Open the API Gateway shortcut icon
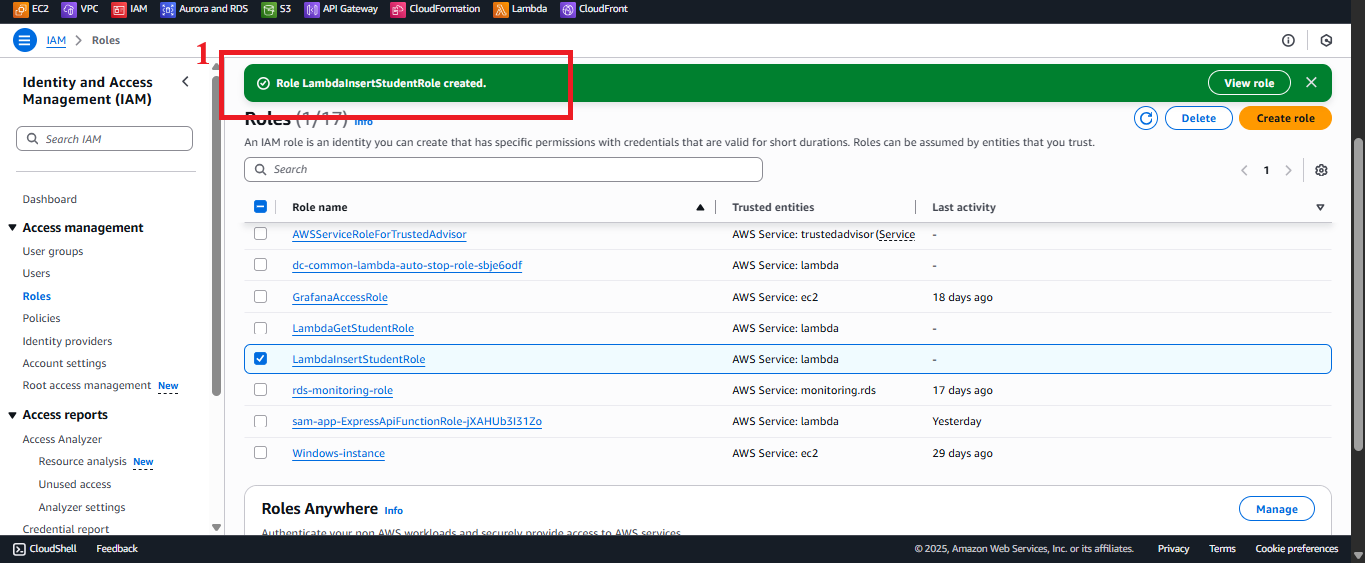The image size is (1365, 563). click(x=312, y=9)
